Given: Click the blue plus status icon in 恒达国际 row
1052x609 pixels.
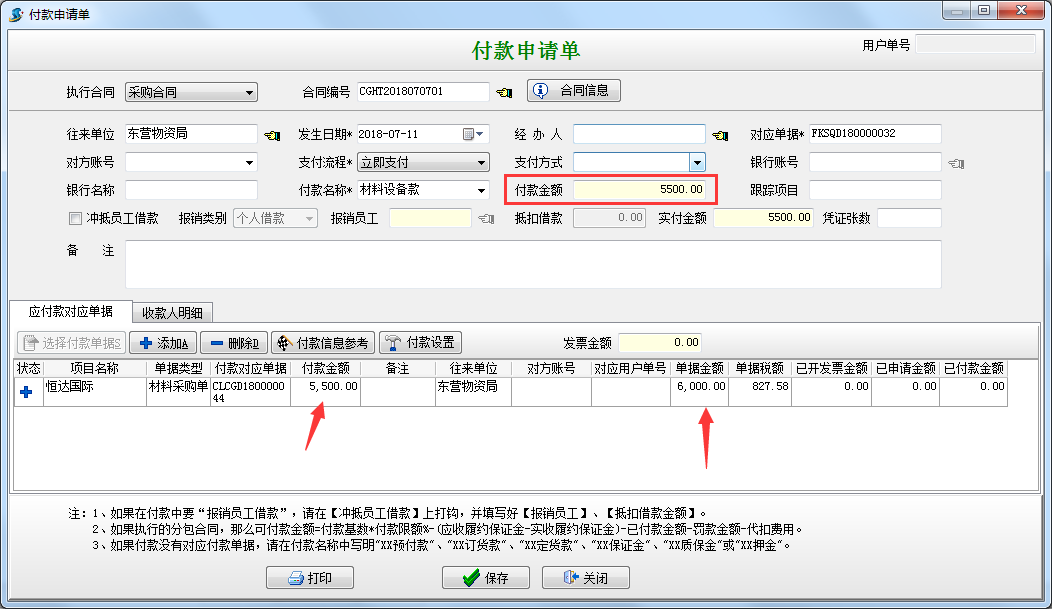Looking at the screenshot, I should (x=27, y=392).
